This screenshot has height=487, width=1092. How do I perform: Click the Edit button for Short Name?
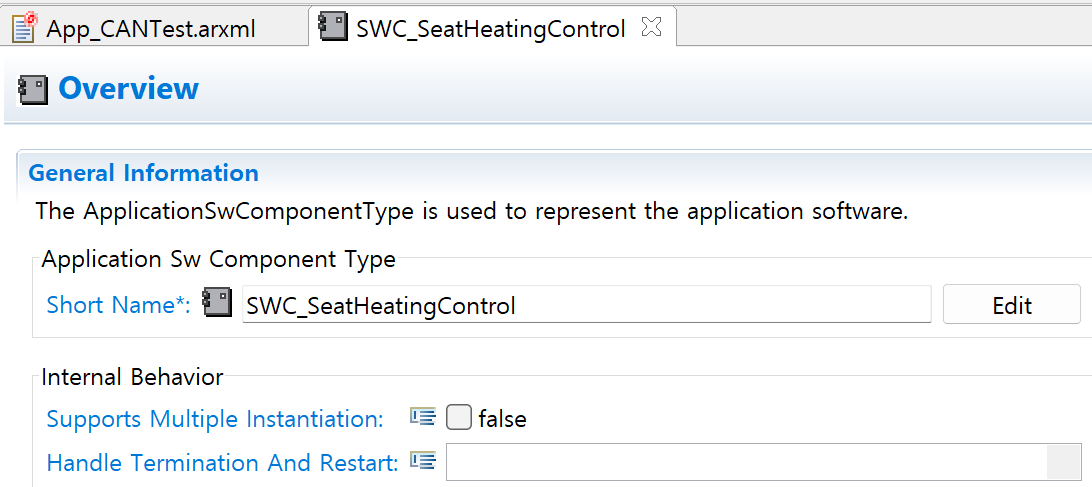1011,304
